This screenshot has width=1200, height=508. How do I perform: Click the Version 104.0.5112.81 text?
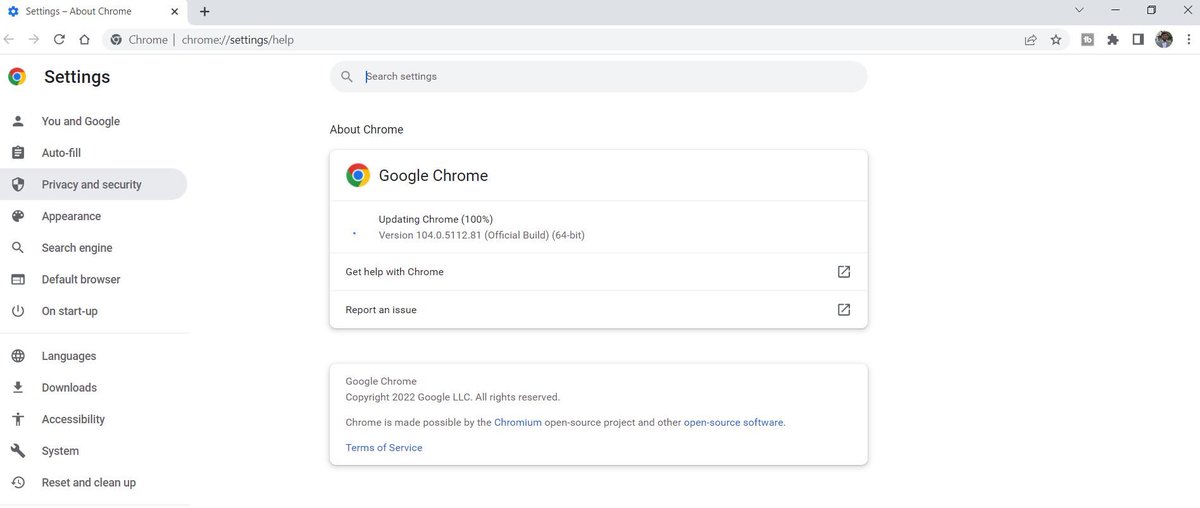tap(482, 235)
